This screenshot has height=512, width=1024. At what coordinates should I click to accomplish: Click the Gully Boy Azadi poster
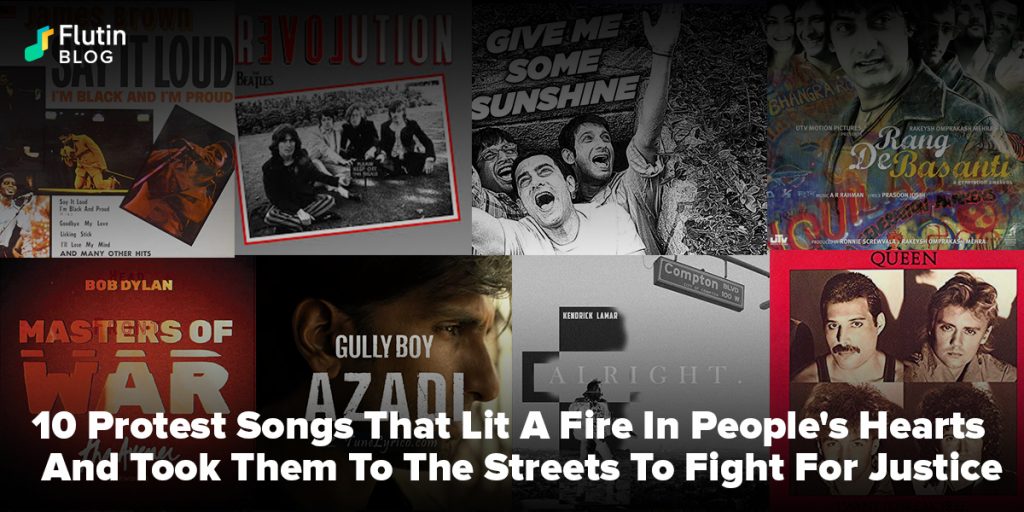pos(384,384)
